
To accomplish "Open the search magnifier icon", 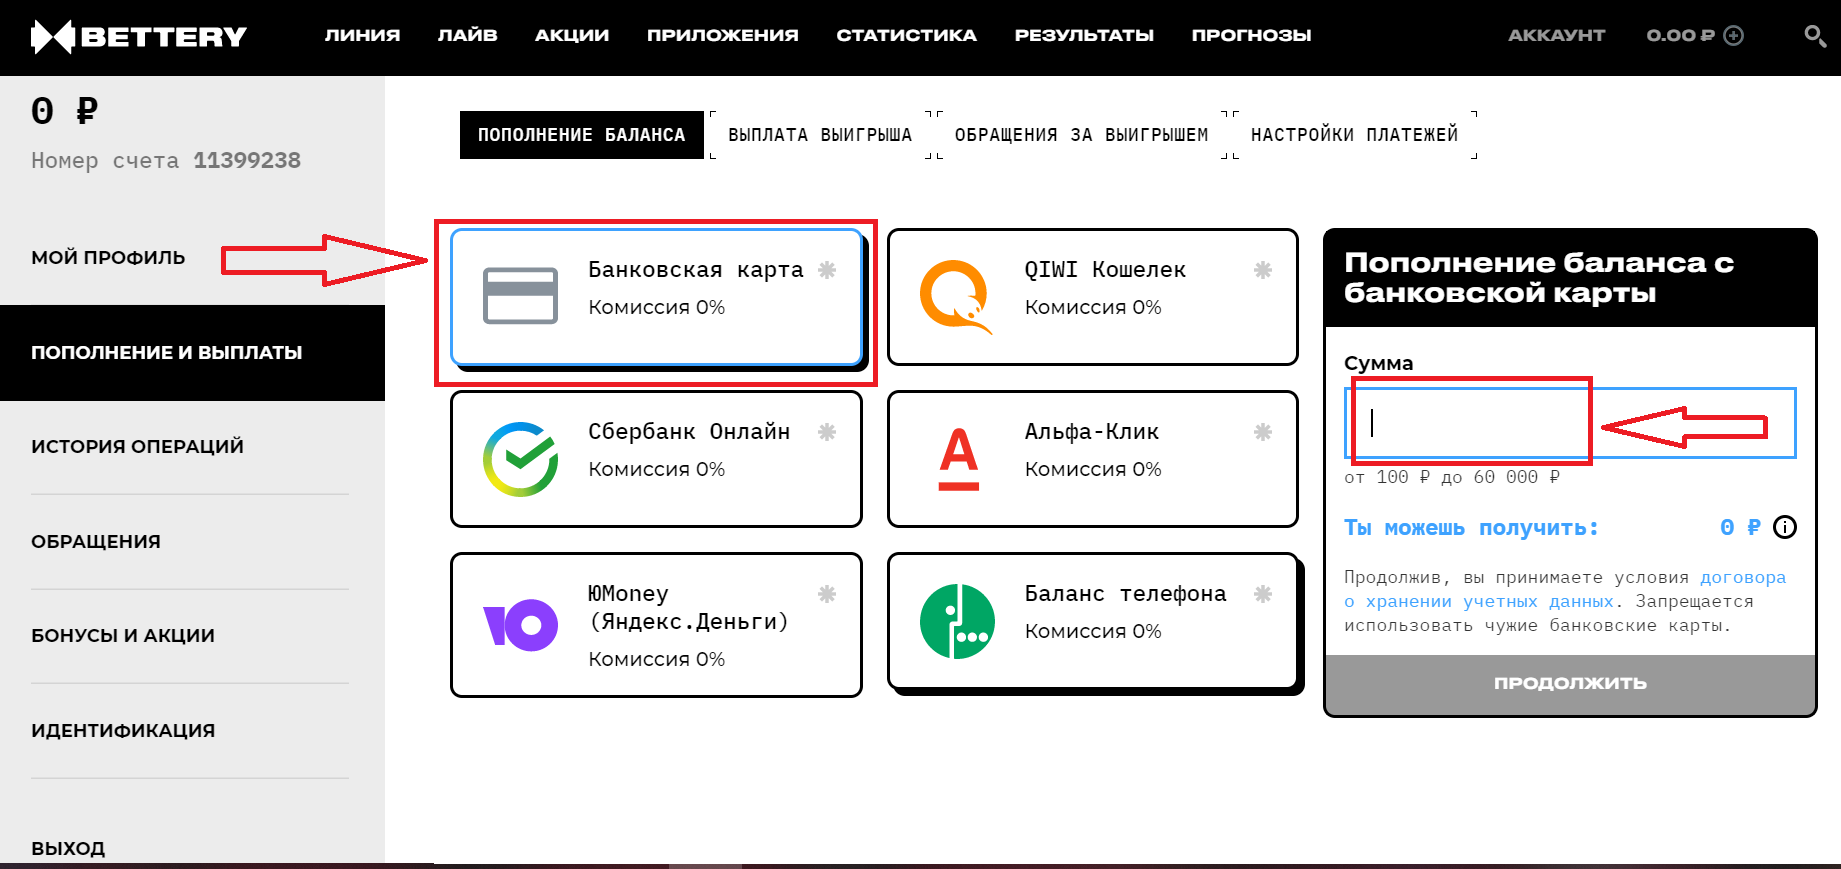I will (x=1815, y=37).
